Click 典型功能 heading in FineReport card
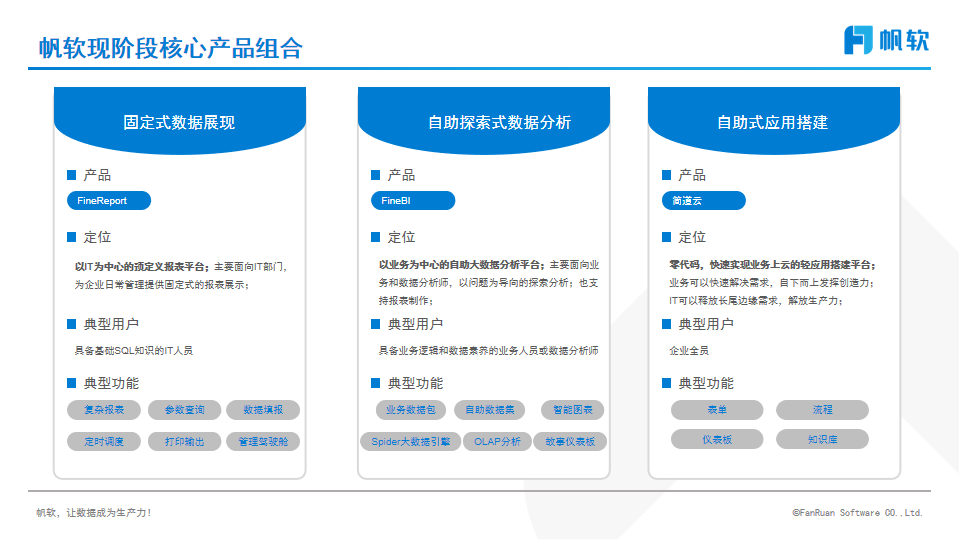The width and height of the screenshot is (960, 540). tap(111, 383)
